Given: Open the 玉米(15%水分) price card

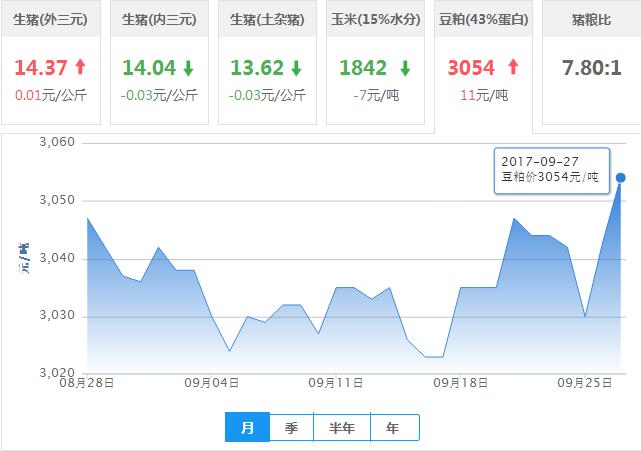Looking at the screenshot, I should coord(375,63).
